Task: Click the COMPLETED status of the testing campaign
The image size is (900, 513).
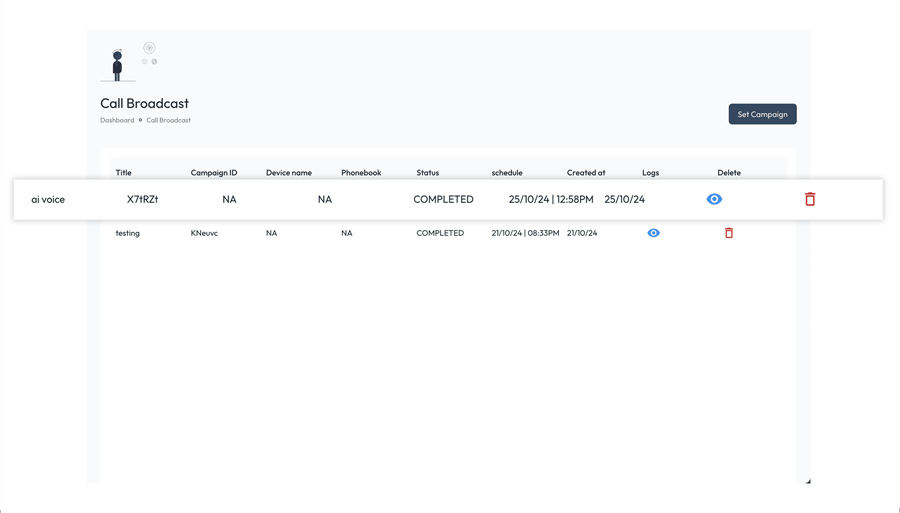Action: point(440,233)
